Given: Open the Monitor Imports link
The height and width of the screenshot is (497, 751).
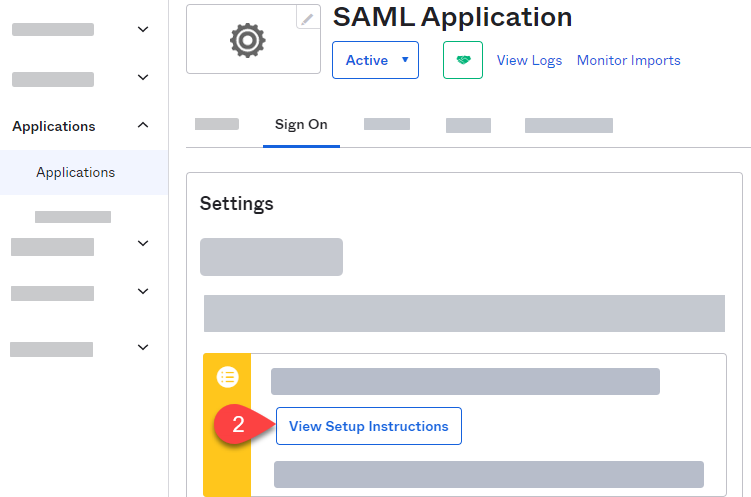Looking at the screenshot, I should coord(628,60).
